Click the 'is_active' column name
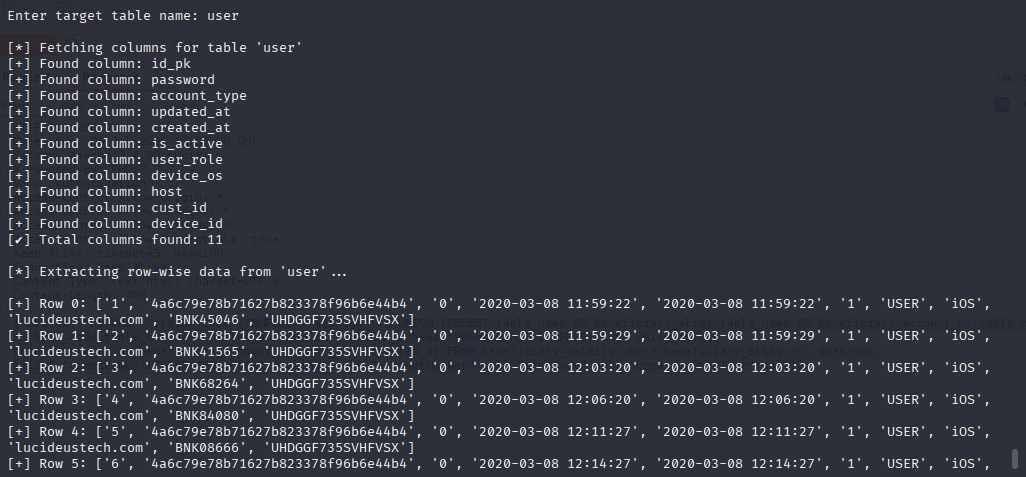Screen dimensions: 1026x477 [187, 144]
